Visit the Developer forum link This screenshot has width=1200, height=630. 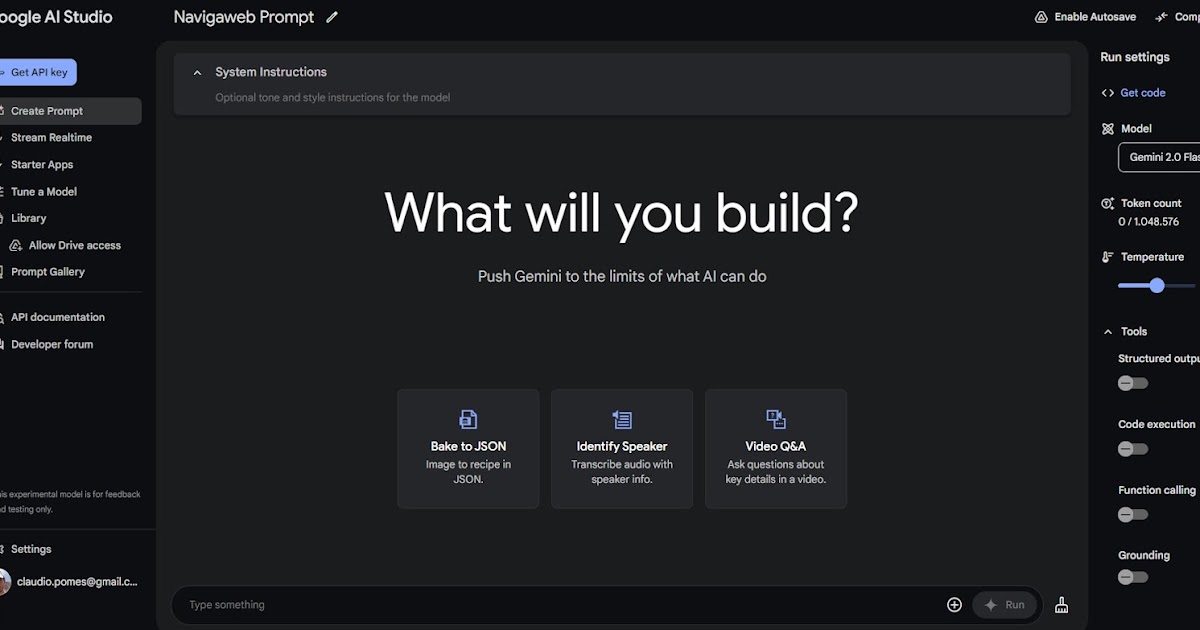(x=52, y=344)
